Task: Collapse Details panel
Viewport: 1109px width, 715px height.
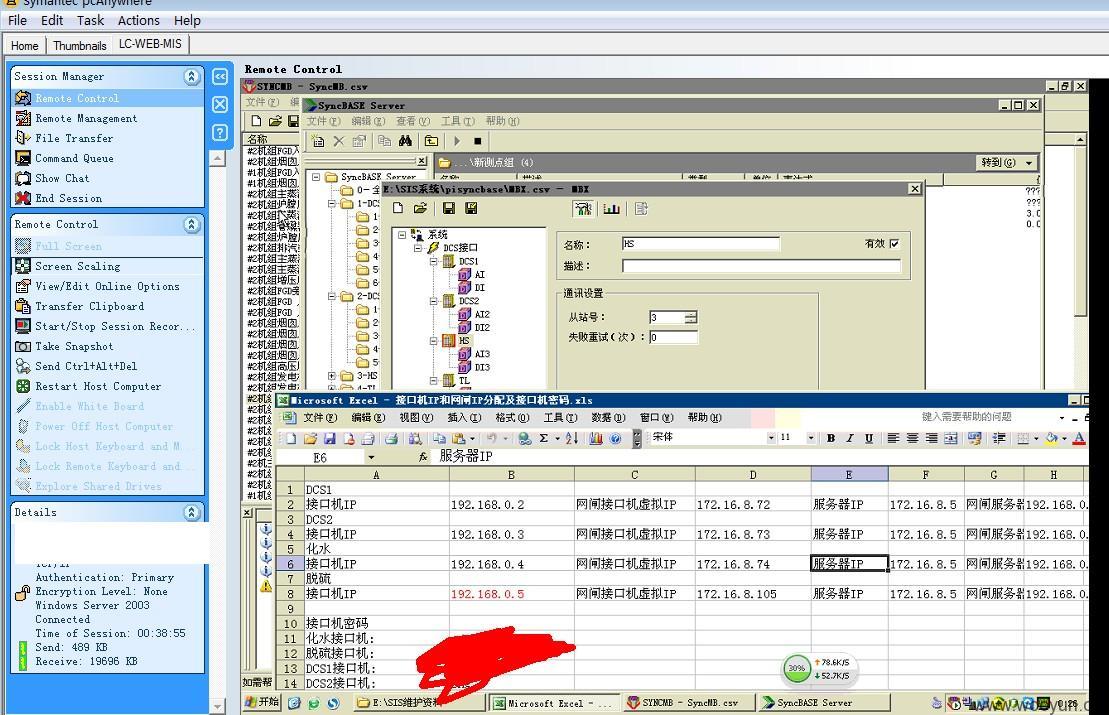Action: (192, 512)
